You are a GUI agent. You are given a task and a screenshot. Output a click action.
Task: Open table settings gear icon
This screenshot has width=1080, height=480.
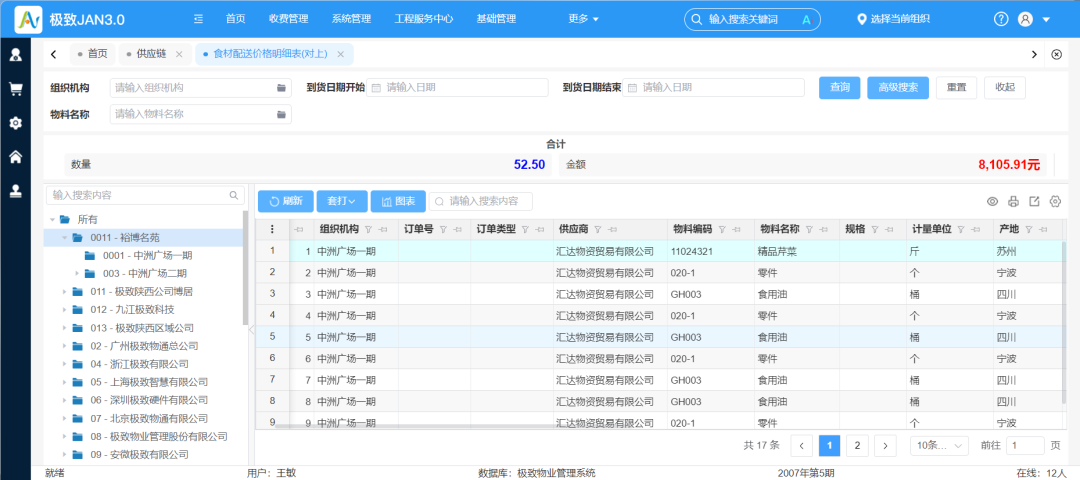[x=1055, y=202]
